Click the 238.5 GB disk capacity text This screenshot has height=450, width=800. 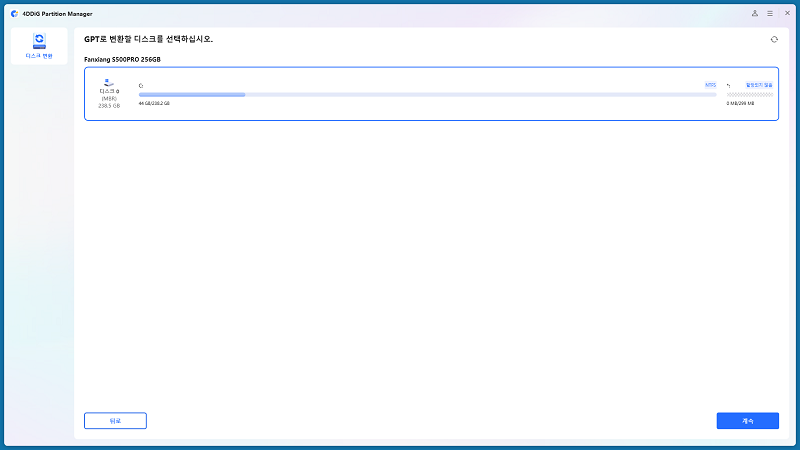109,106
